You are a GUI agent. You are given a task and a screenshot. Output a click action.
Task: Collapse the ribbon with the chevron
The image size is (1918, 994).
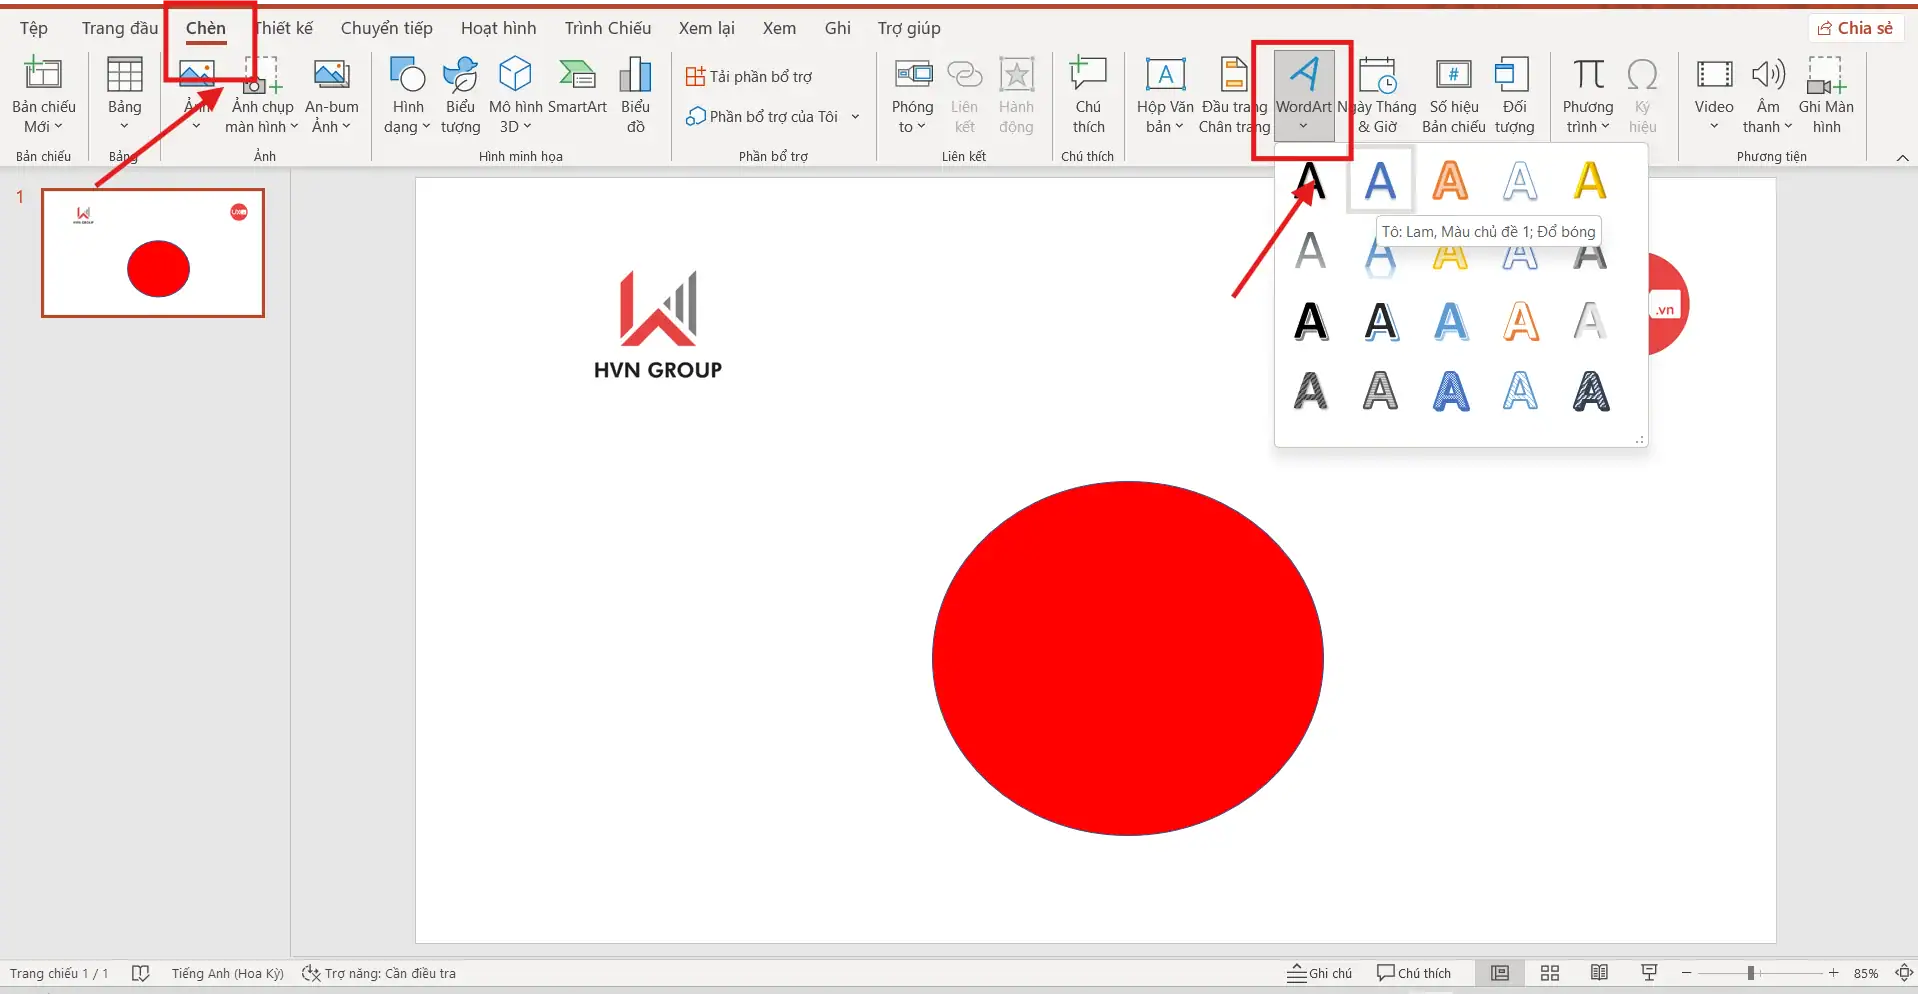[x=1902, y=158]
